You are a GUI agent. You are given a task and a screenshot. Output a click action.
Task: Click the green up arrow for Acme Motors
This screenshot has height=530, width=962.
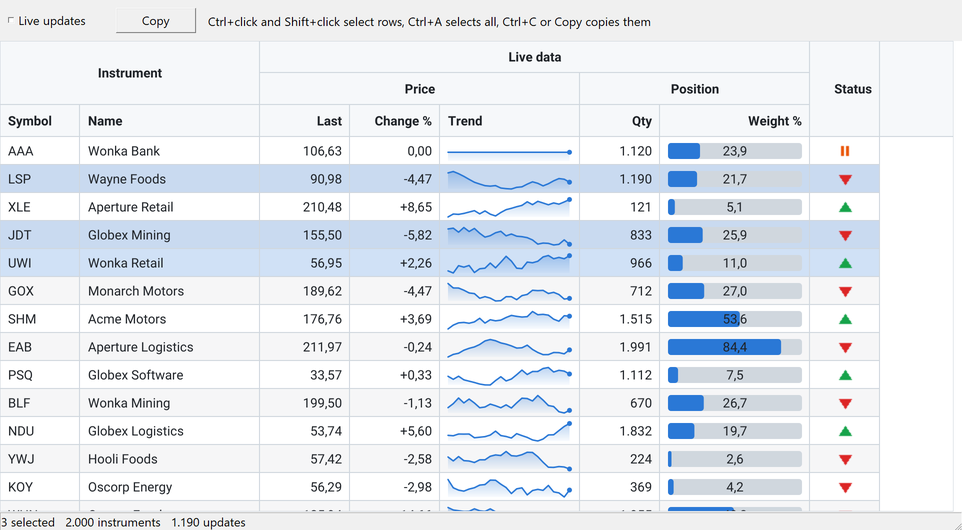[845, 319]
